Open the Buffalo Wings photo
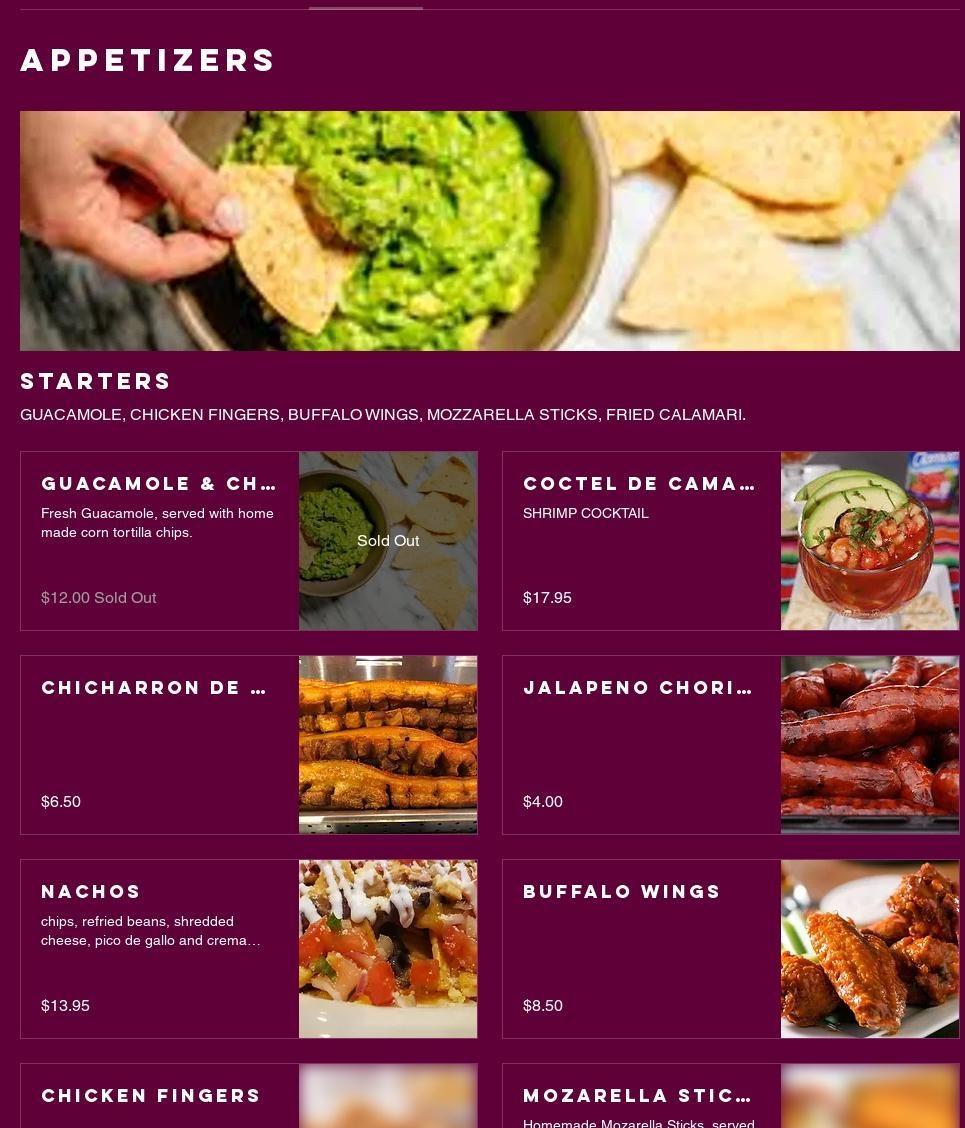965x1128 pixels. pyautogui.click(x=869, y=949)
